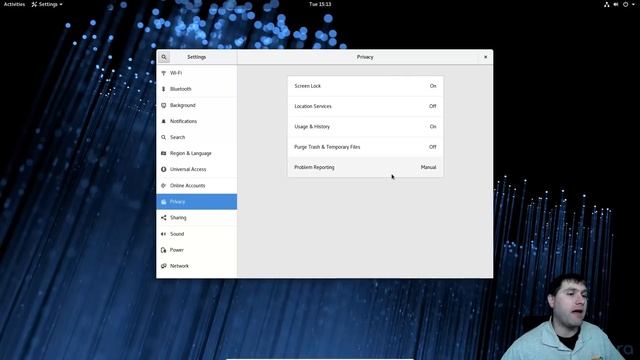Click the volume icon in top bar
640x360 pixels.
[x=616, y=4]
